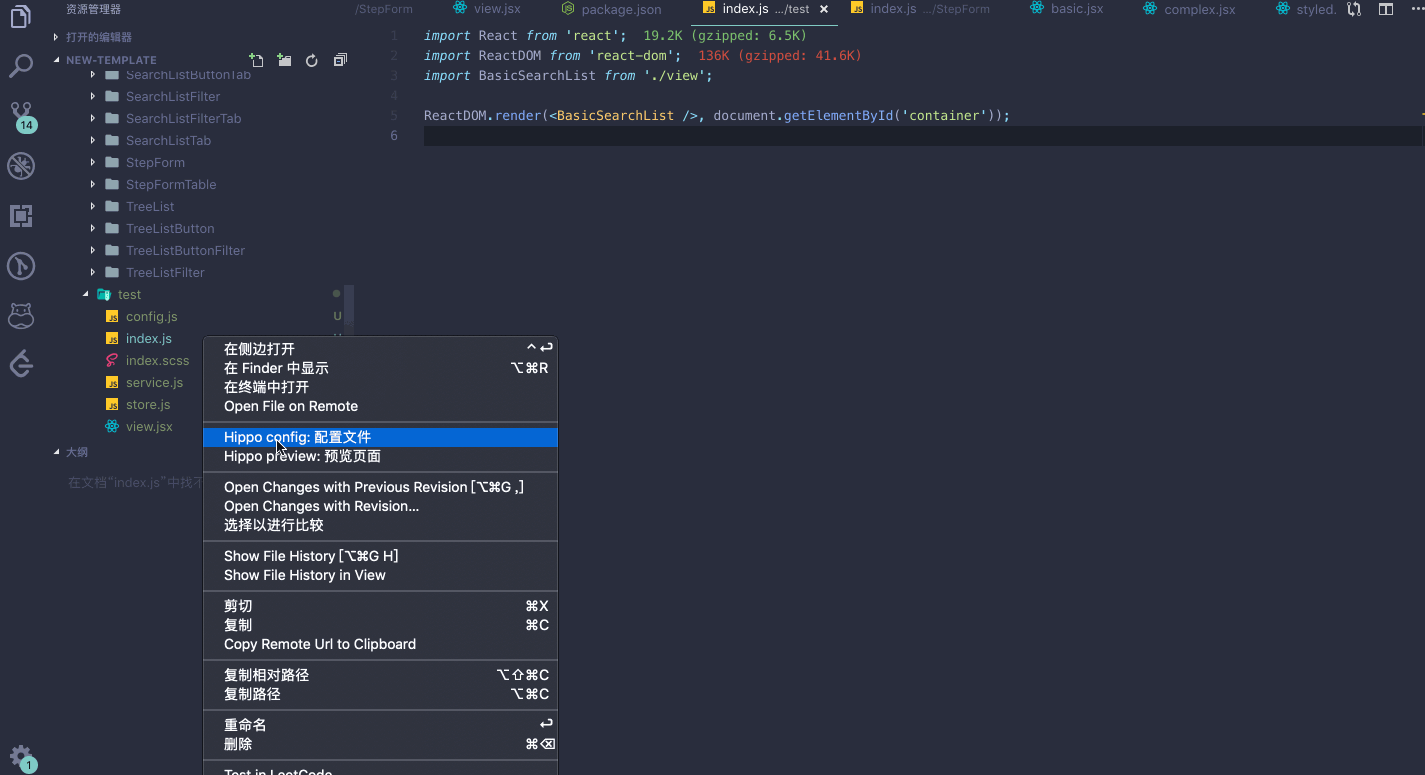Open the service.js file in explorer
The image size is (1425, 775).
pos(154,382)
